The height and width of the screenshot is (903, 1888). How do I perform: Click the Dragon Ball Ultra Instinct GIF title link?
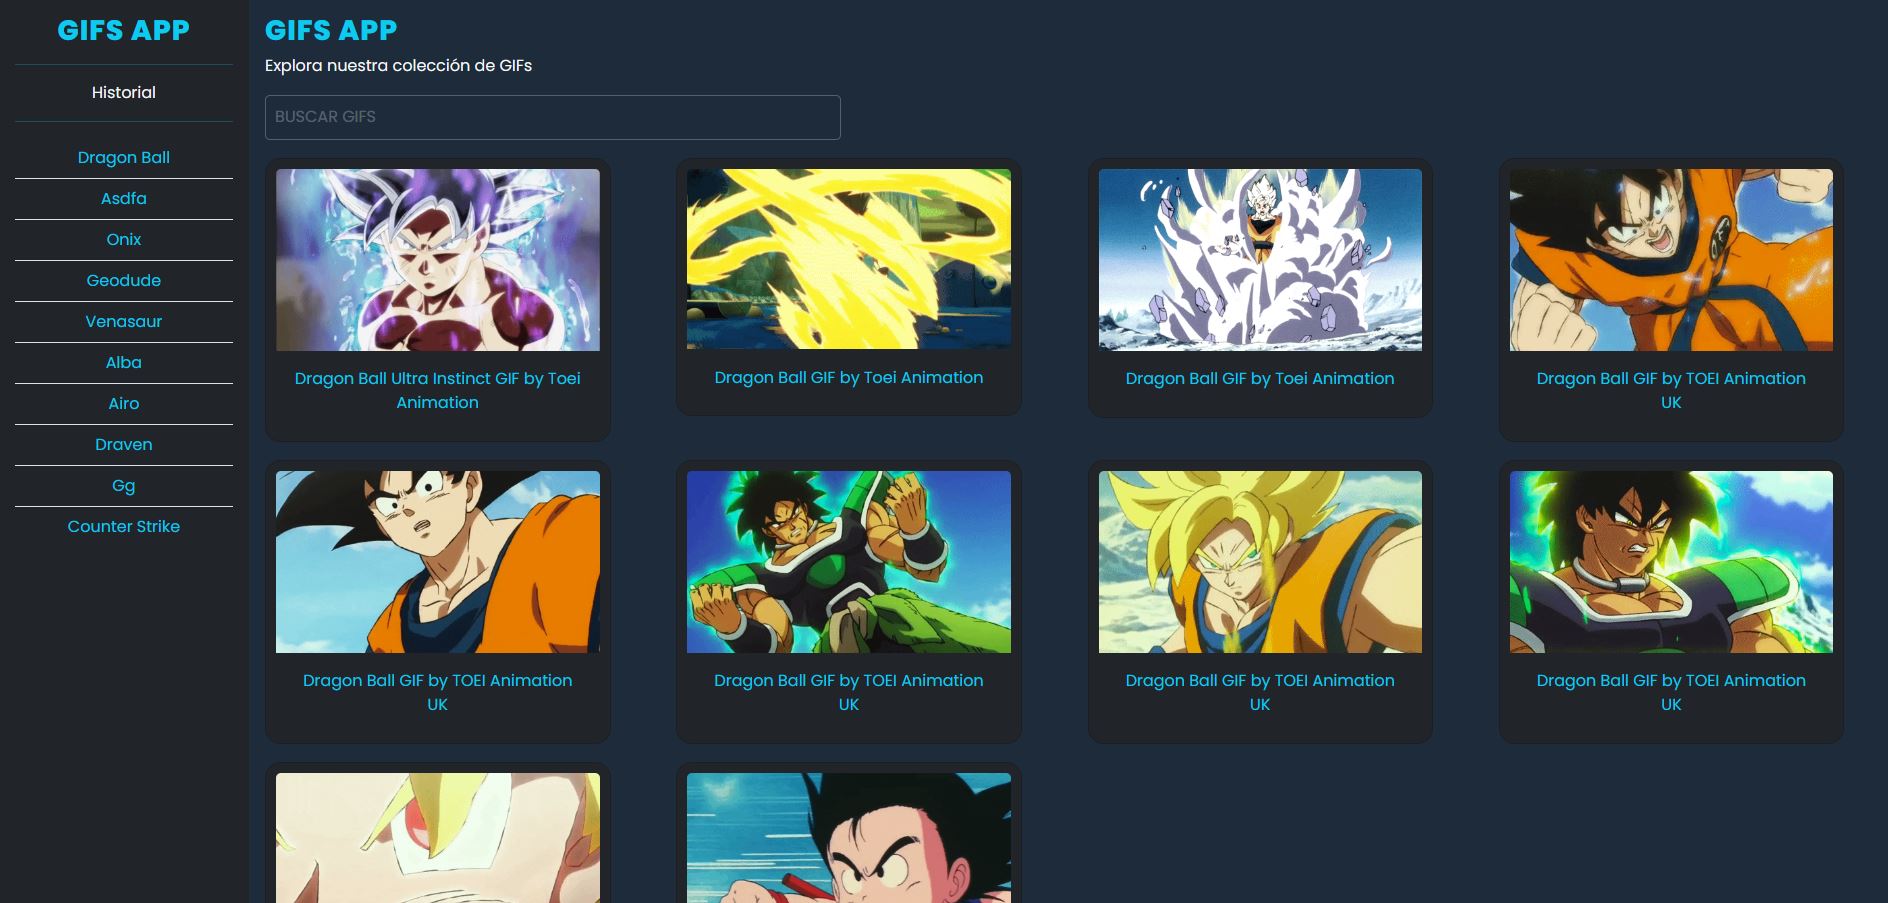(437, 390)
